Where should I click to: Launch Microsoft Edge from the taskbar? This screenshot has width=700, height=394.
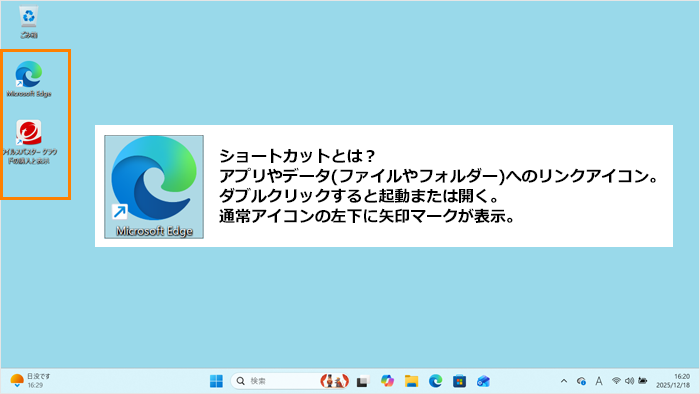tap(435, 381)
